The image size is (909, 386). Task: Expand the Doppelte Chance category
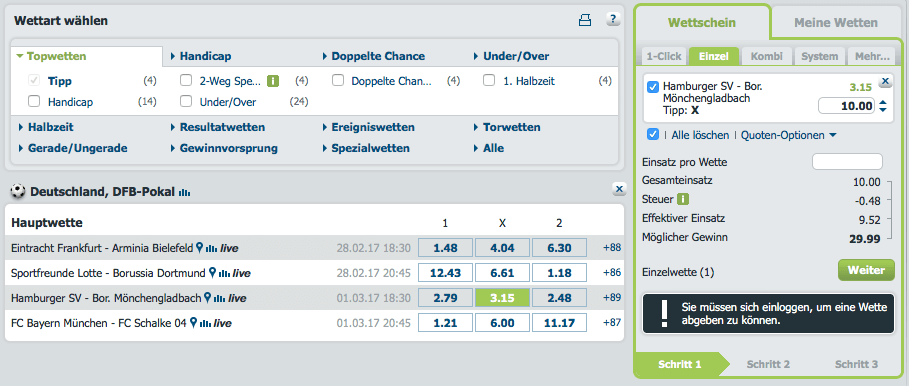coord(374,56)
